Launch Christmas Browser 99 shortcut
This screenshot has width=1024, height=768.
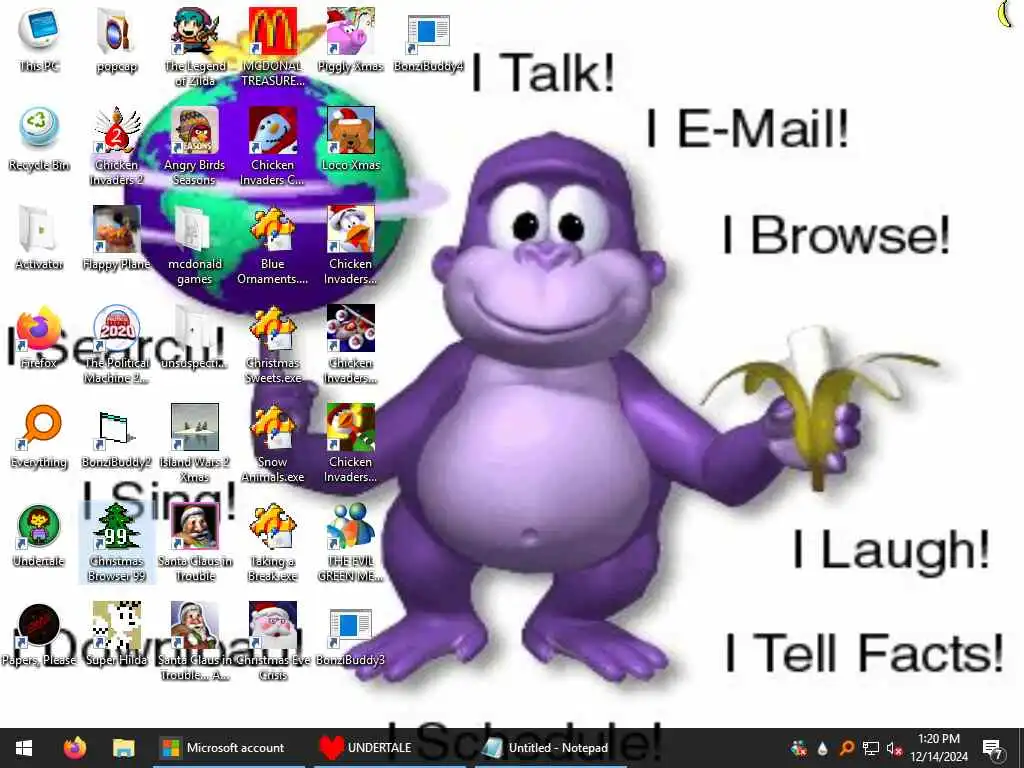116,542
